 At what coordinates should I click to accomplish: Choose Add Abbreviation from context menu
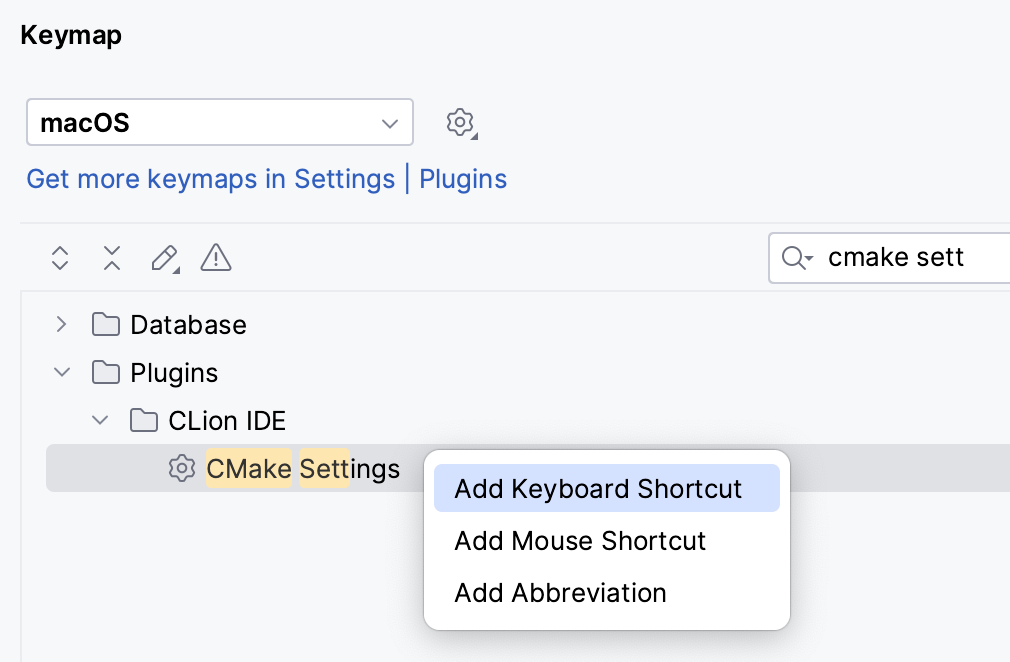(560, 593)
